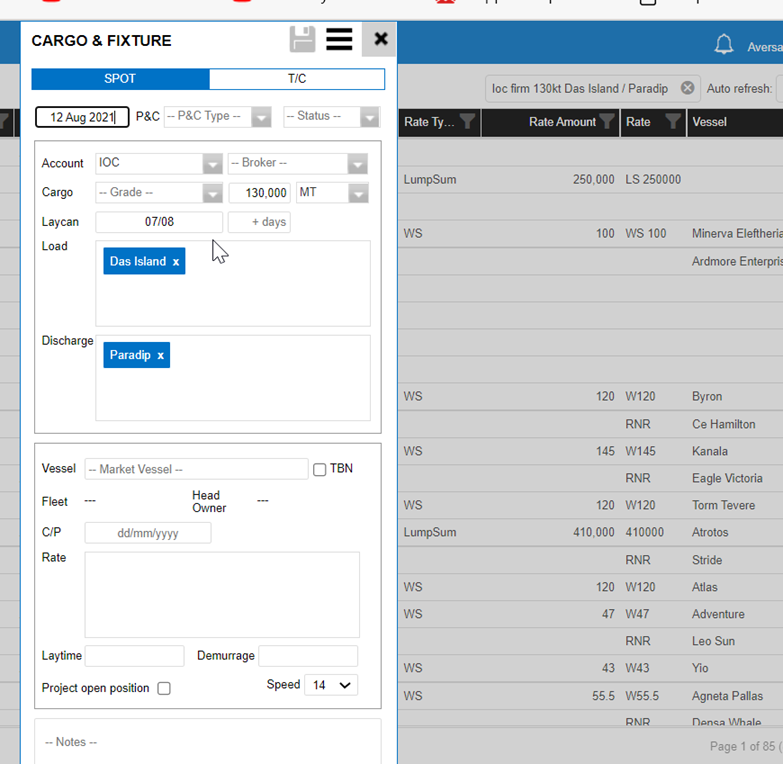The image size is (783, 764).
Task: Change the Speed dropdown value
Action: click(x=330, y=685)
